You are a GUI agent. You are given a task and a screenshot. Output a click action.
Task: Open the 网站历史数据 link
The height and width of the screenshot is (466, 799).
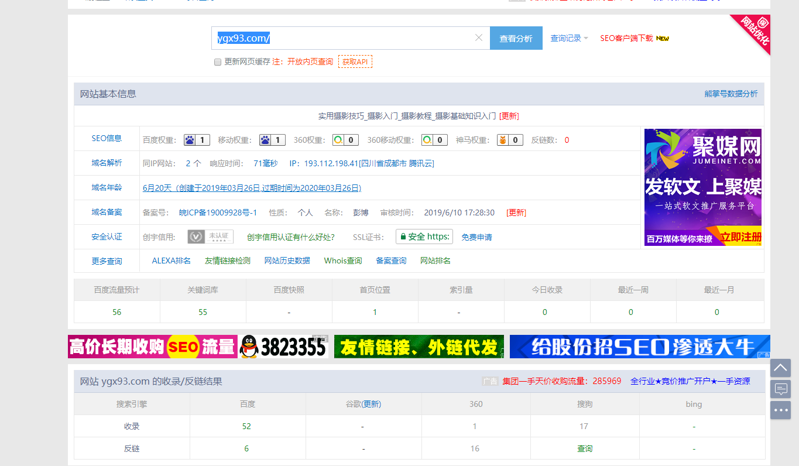pyautogui.click(x=287, y=261)
